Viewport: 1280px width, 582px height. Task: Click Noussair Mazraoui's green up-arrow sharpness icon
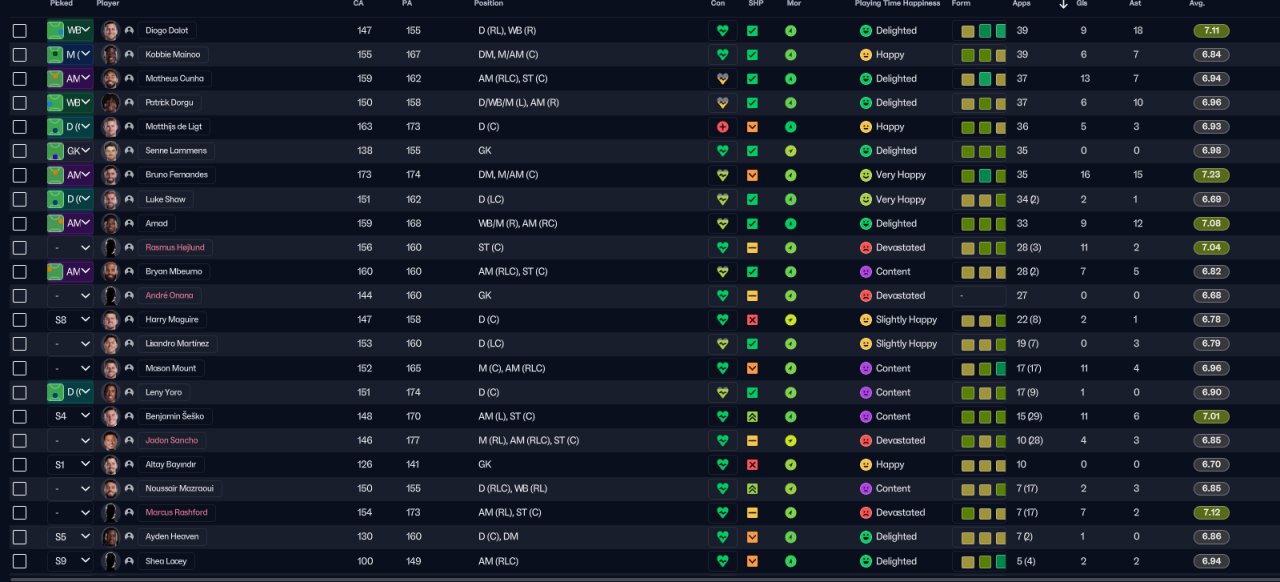point(752,489)
